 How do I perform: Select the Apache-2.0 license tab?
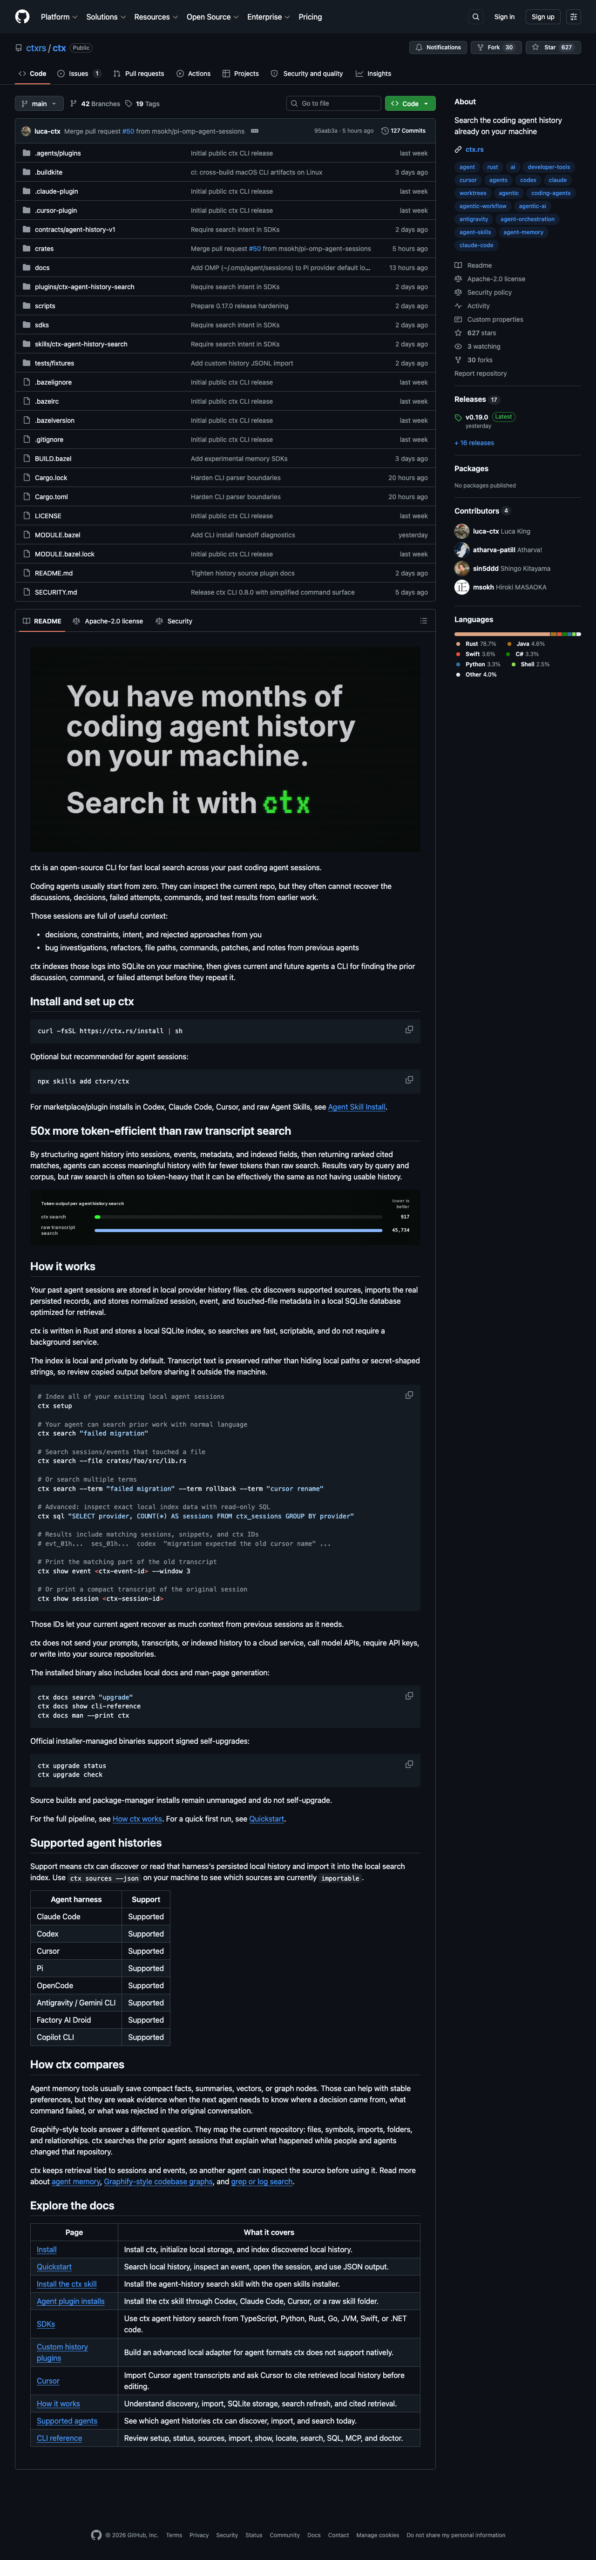[108, 621]
